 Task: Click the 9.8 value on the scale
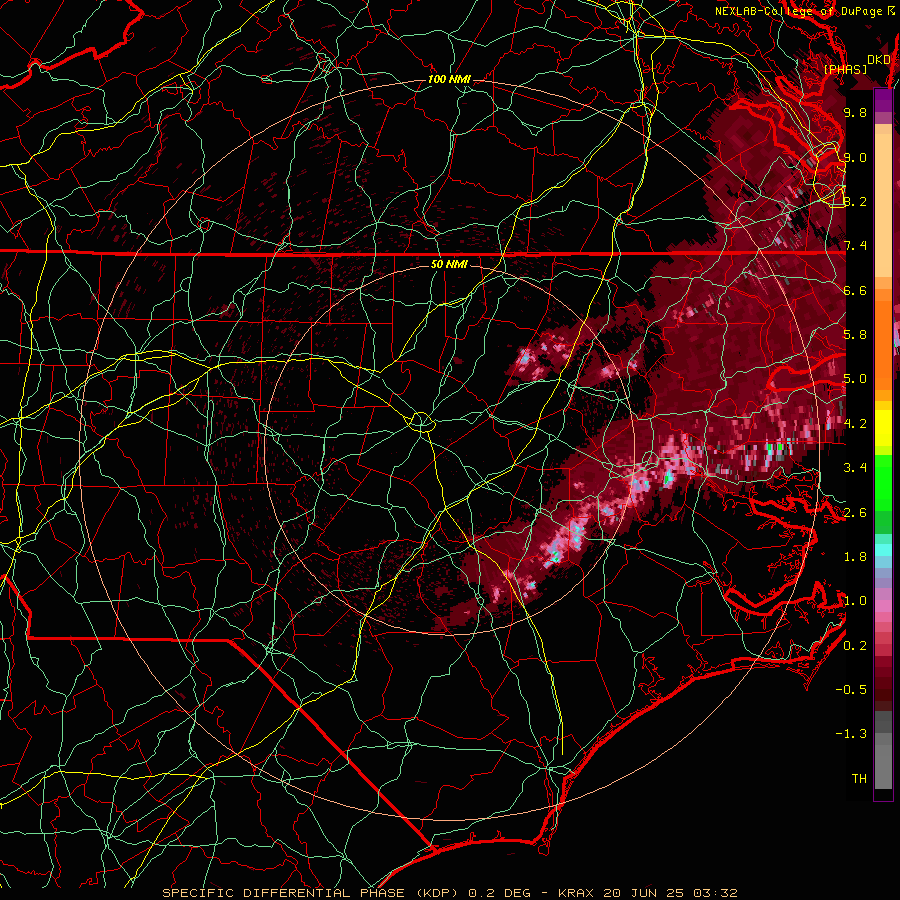coord(855,112)
